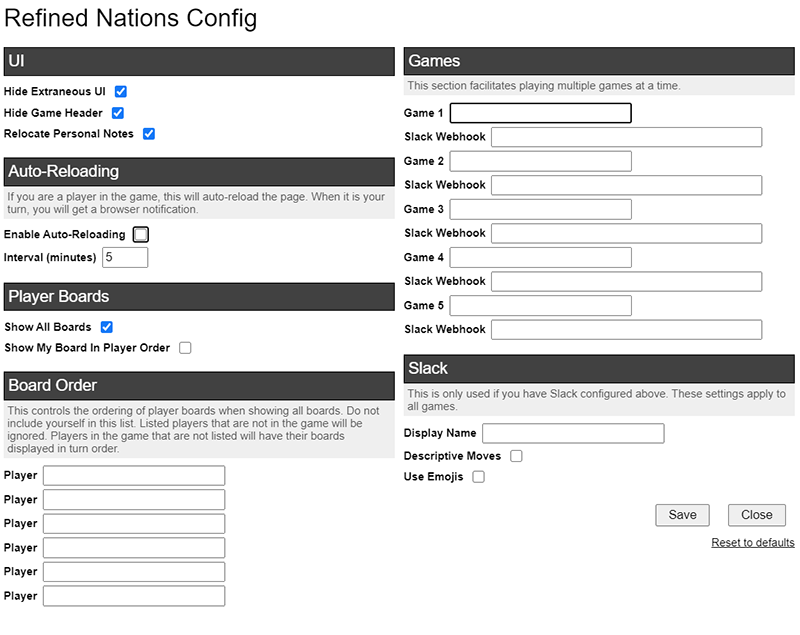Screen dimensions: 800x635
Task: Select the Slack Webhook field under Game 5
Action: click(x=627, y=329)
